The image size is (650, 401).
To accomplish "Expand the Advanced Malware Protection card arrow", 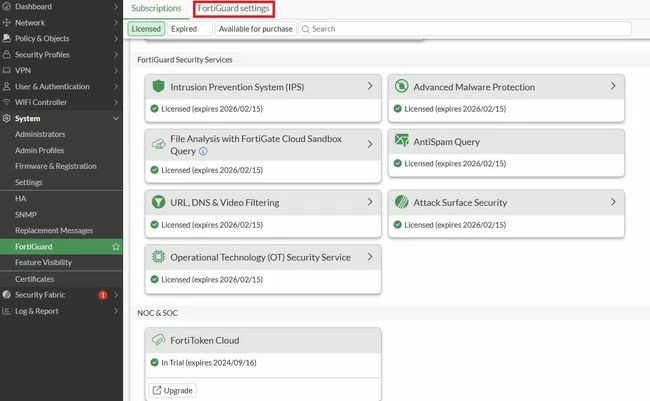I will pyautogui.click(x=613, y=86).
